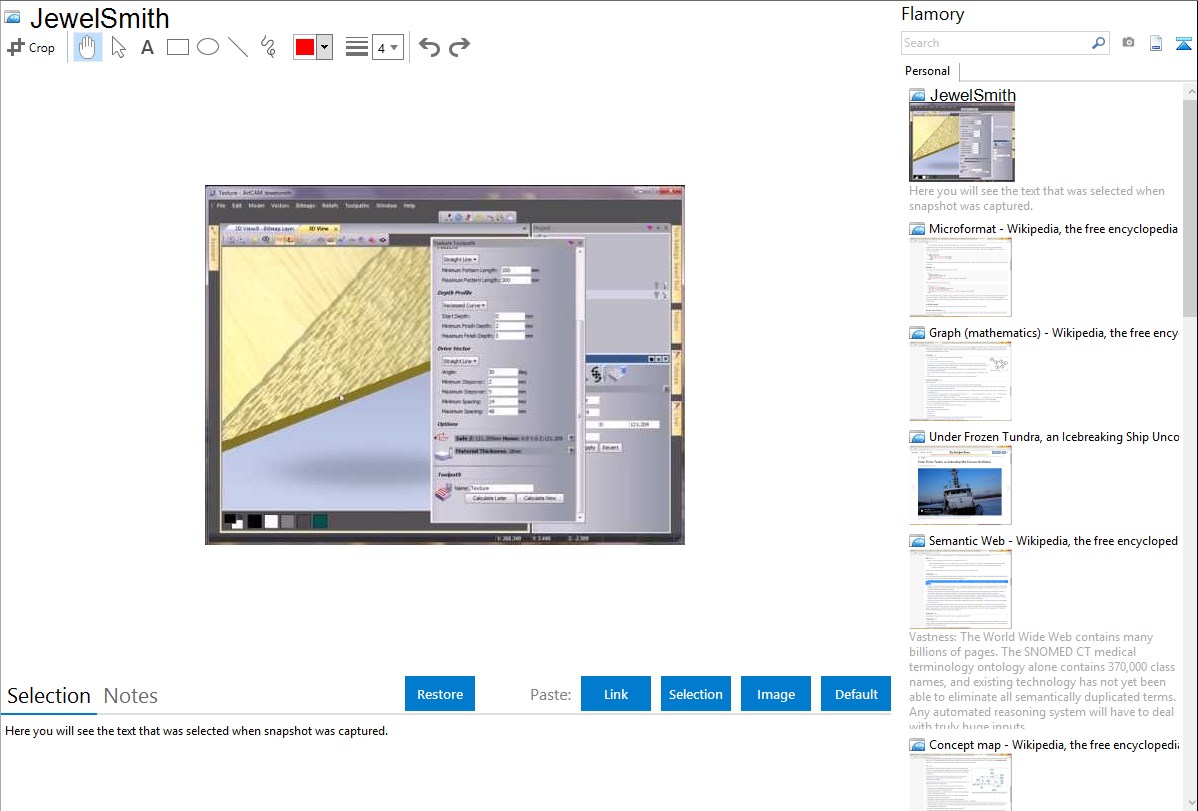Screen dimensions: 1198x811
Task: Click the main JewelSmith snapshot preview image
Action: point(445,365)
